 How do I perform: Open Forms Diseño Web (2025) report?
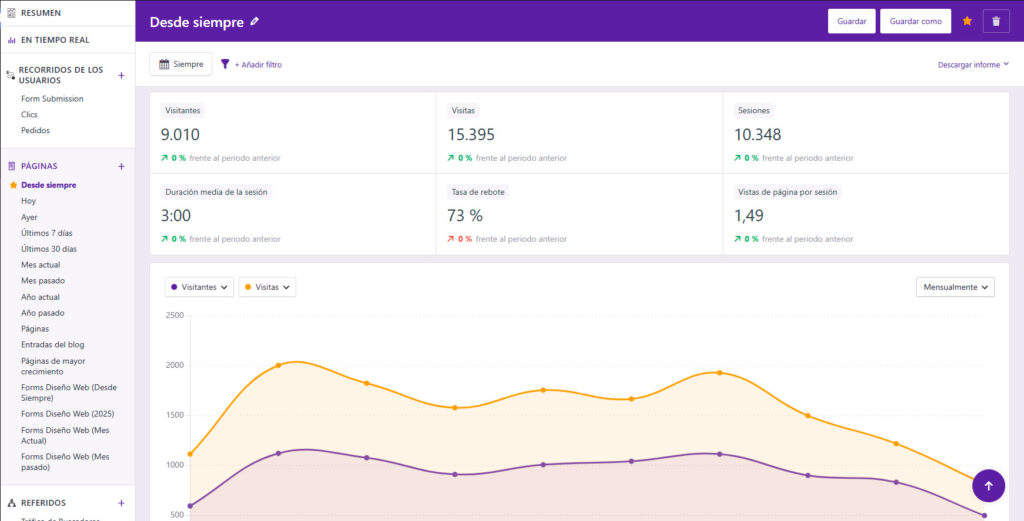67,414
